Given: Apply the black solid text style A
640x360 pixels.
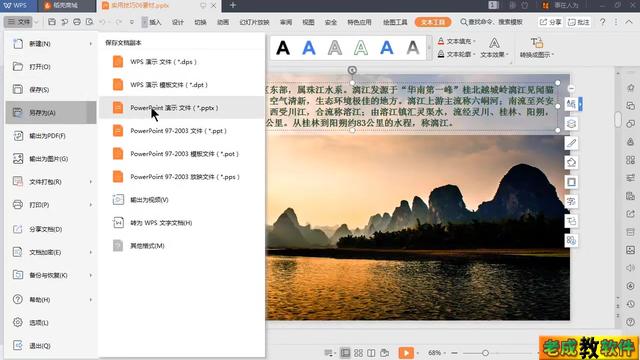Looking at the screenshot, I should [x=283, y=48].
